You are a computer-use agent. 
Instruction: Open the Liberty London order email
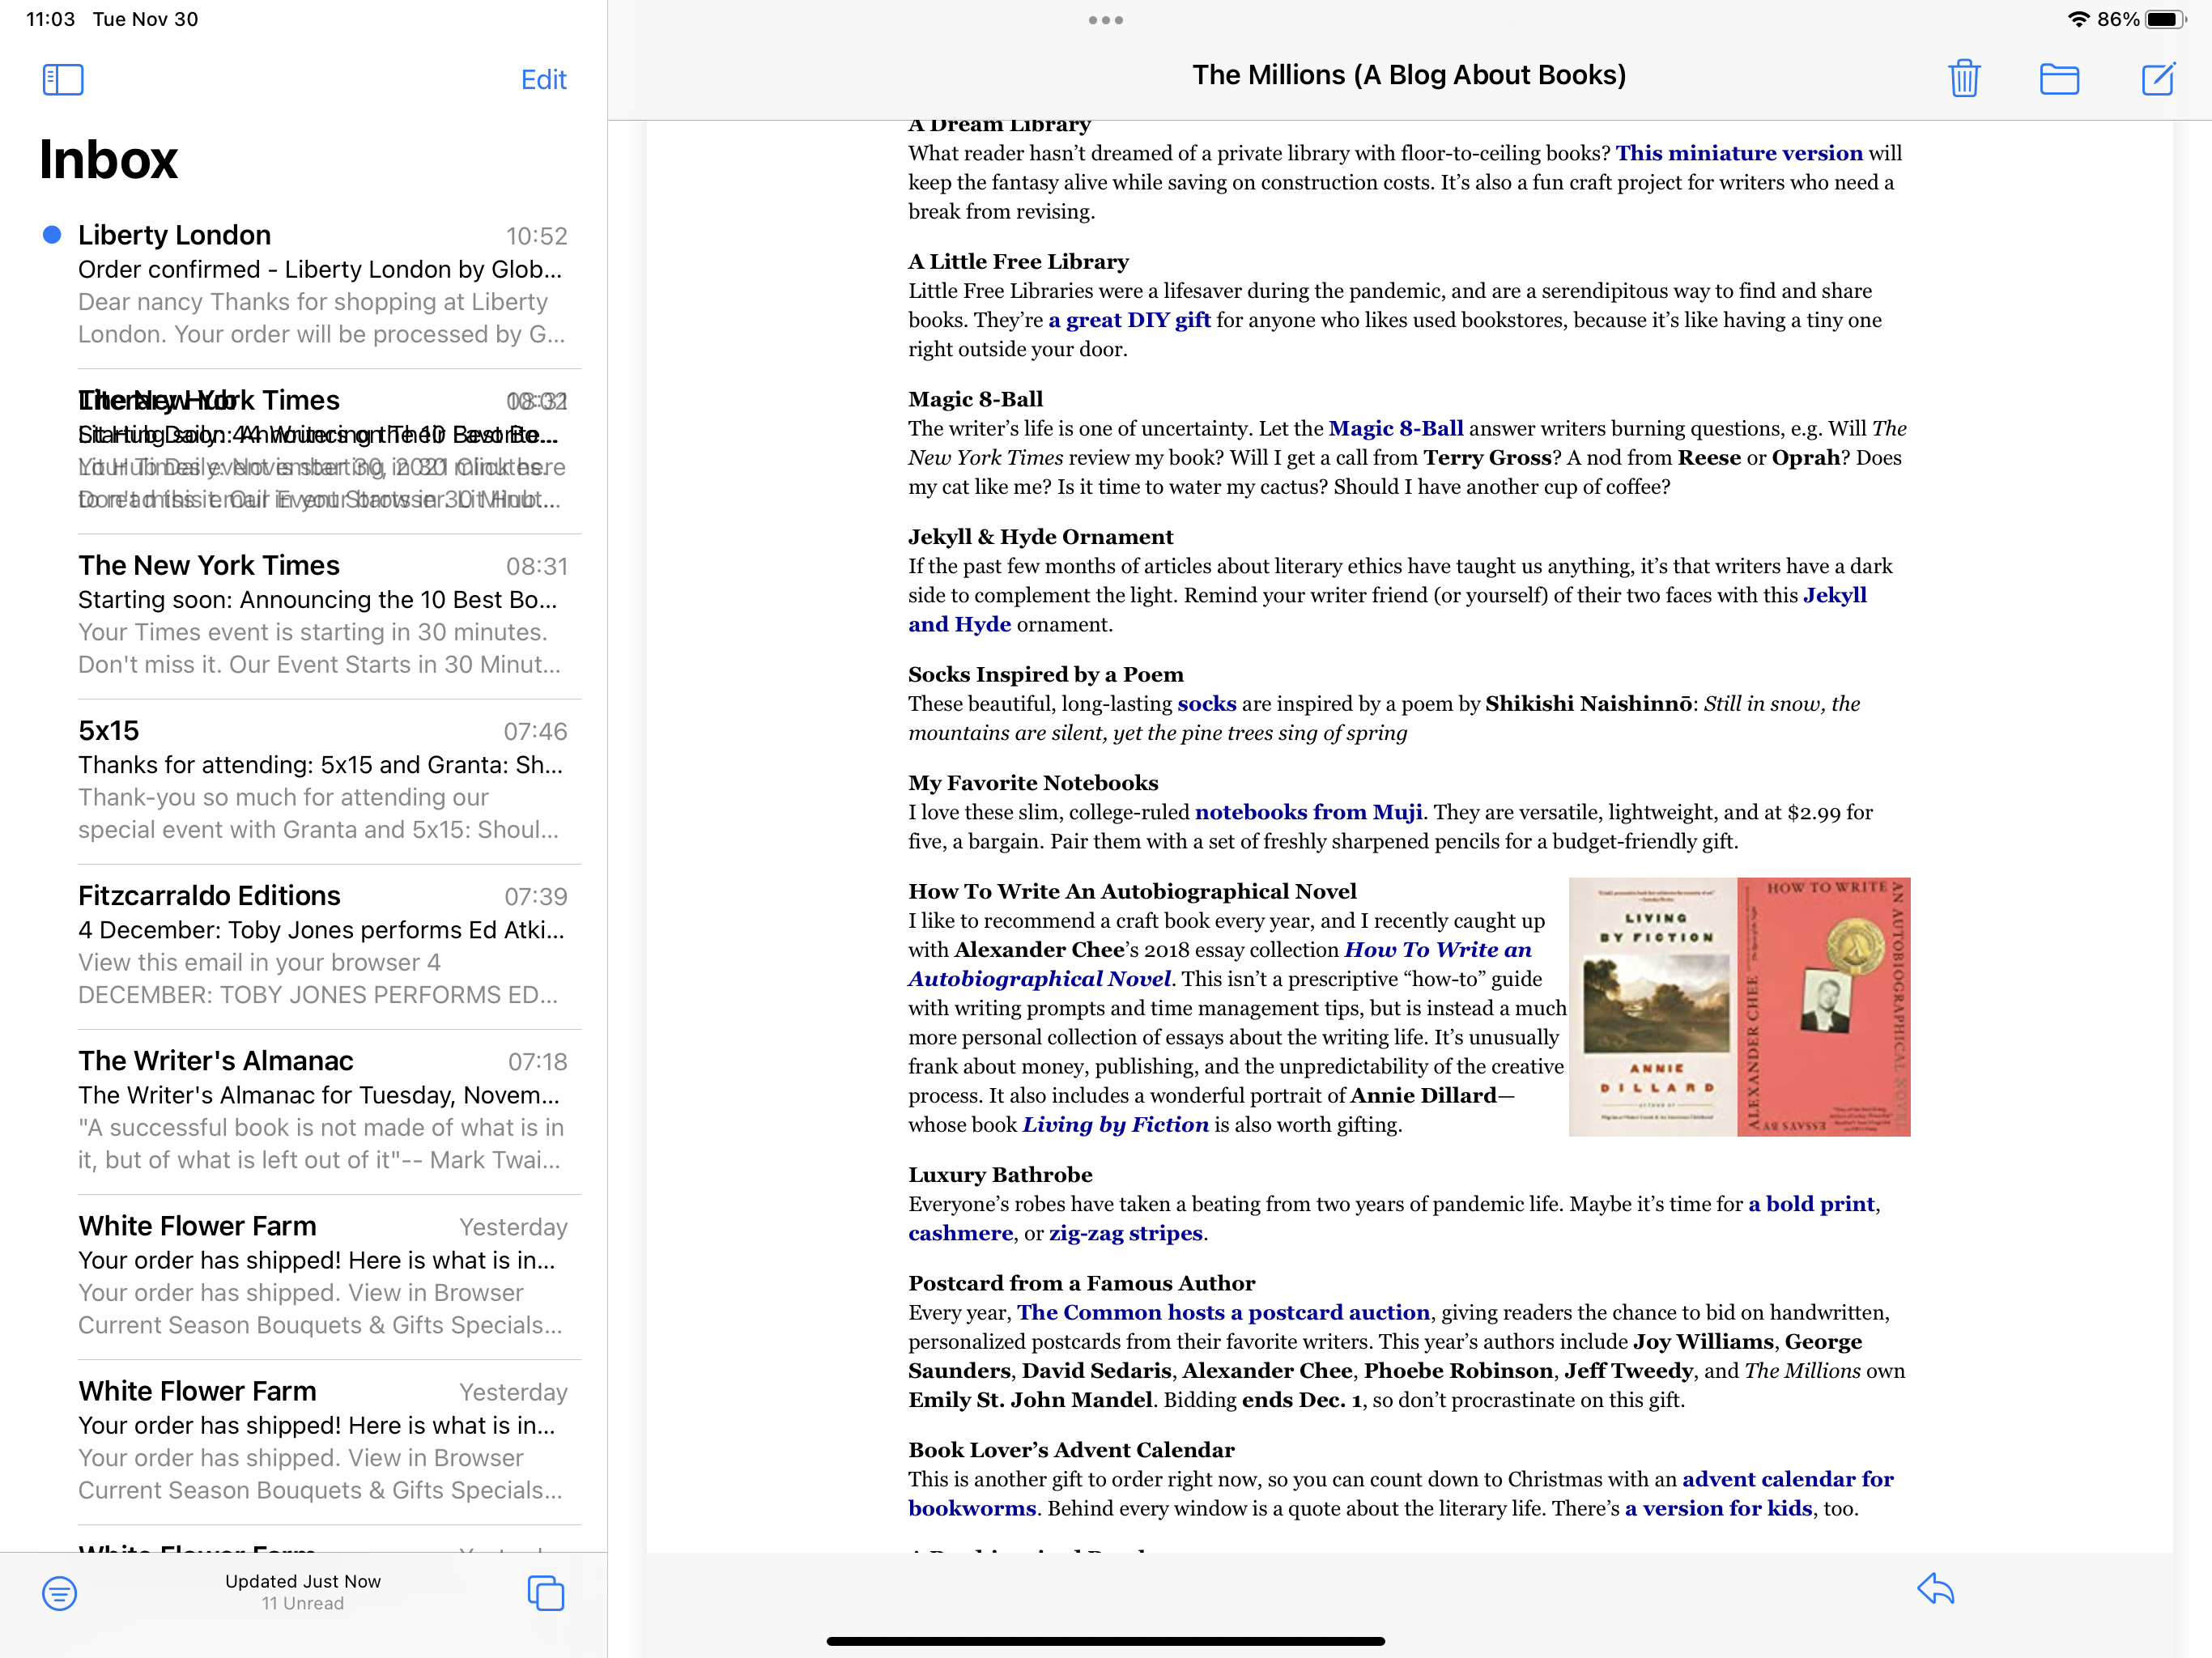pyautogui.click(x=320, y=284)
